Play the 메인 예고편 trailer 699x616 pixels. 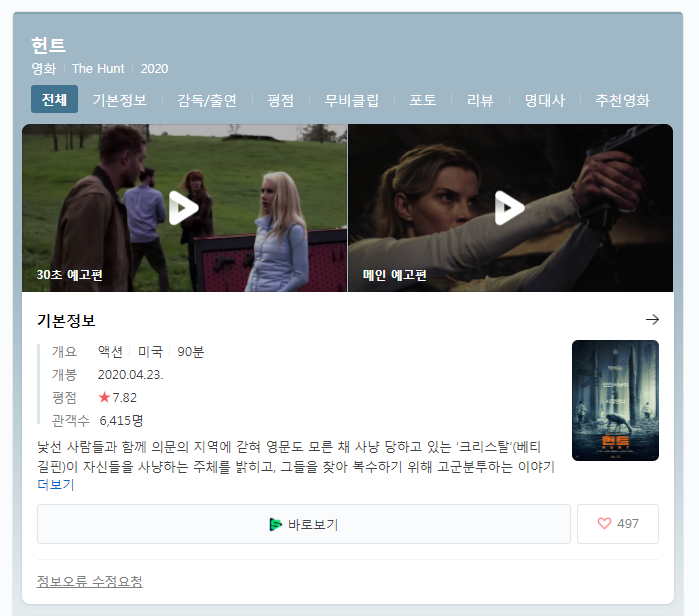click(510, 208)
